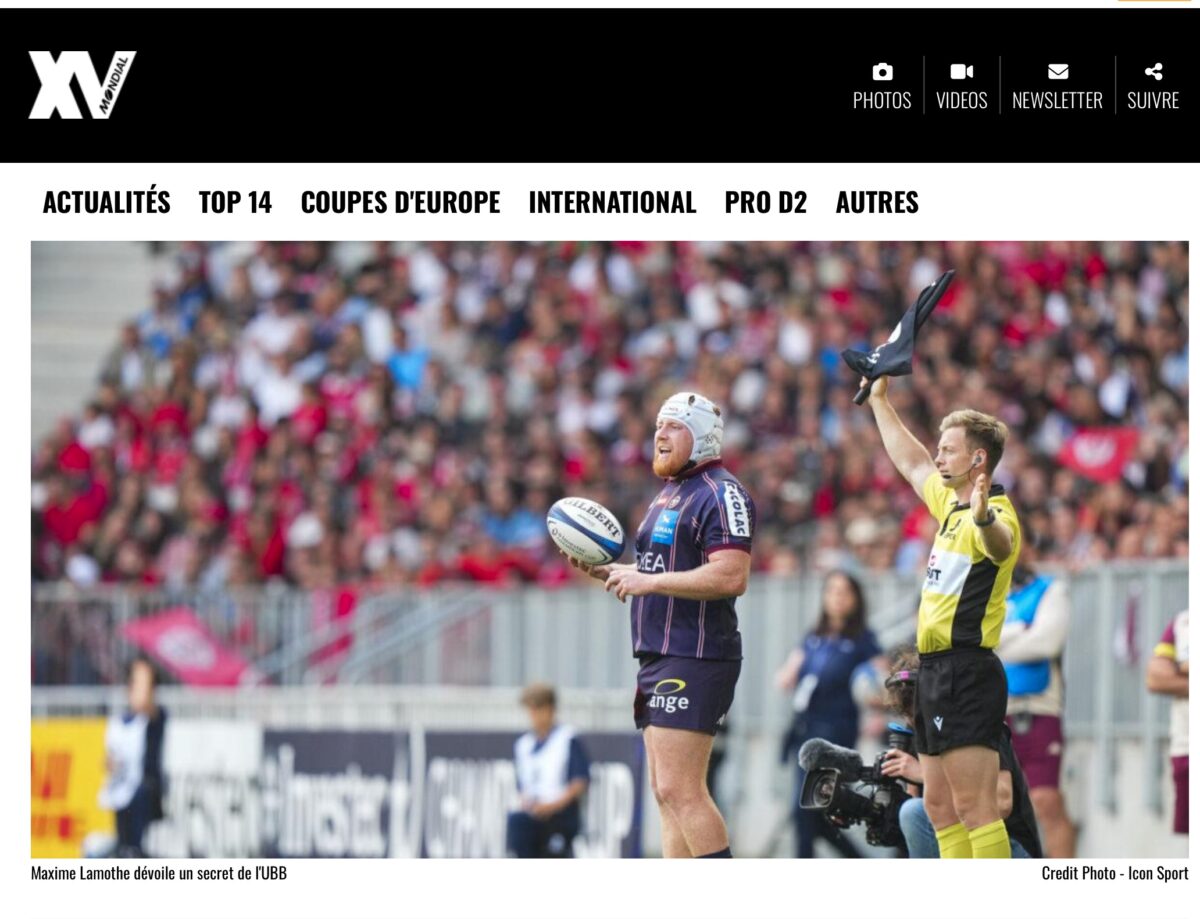This screenshot has height=919, width=1200.
Task: Expand the AUTRES menu
Action: [x=877, y=202]
